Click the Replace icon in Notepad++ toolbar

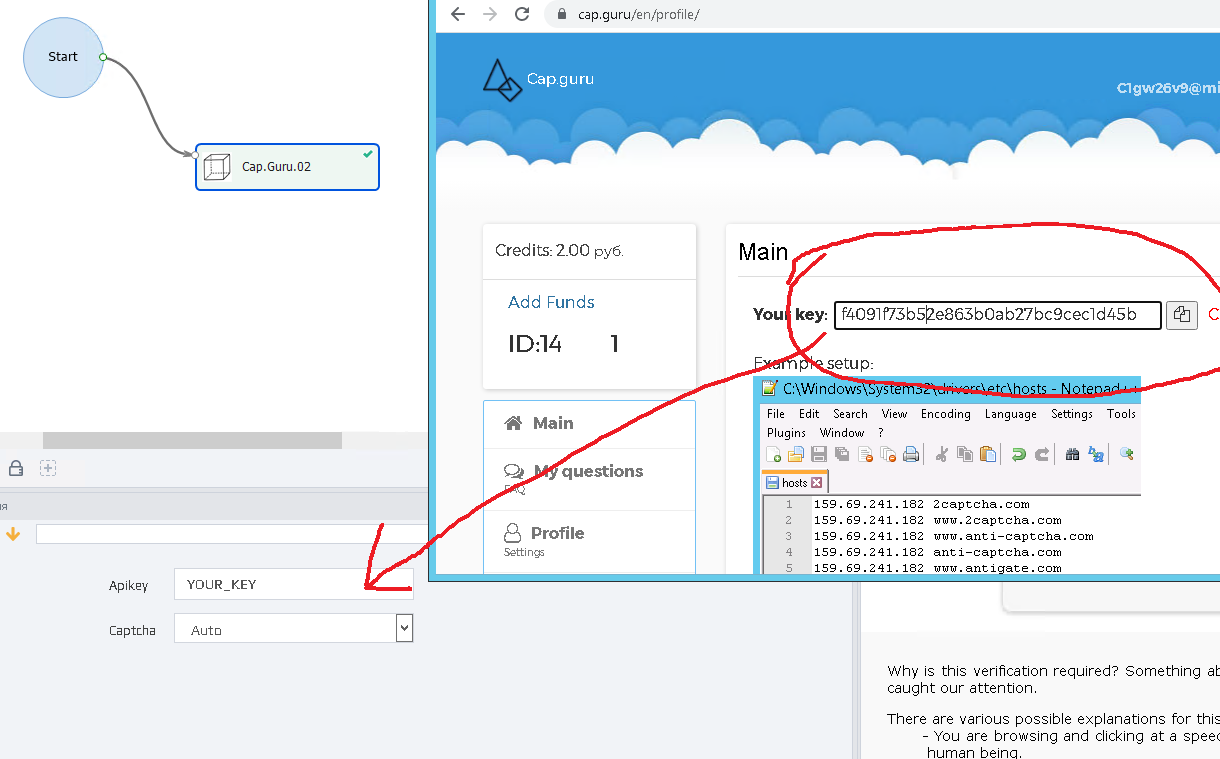(x=1096, y=455)
